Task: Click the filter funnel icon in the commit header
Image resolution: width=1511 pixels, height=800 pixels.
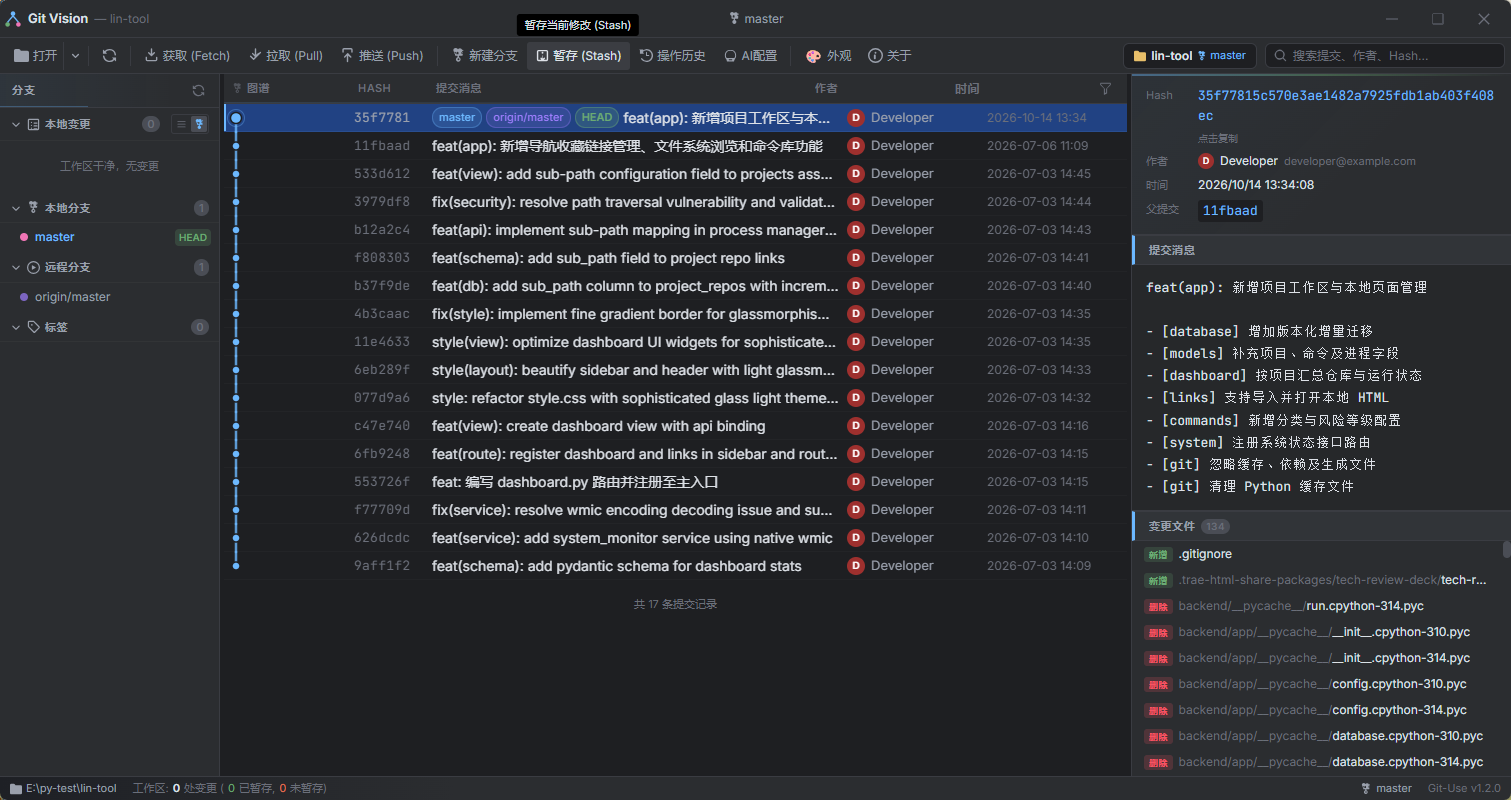Action: click(x=1105, y=89)
